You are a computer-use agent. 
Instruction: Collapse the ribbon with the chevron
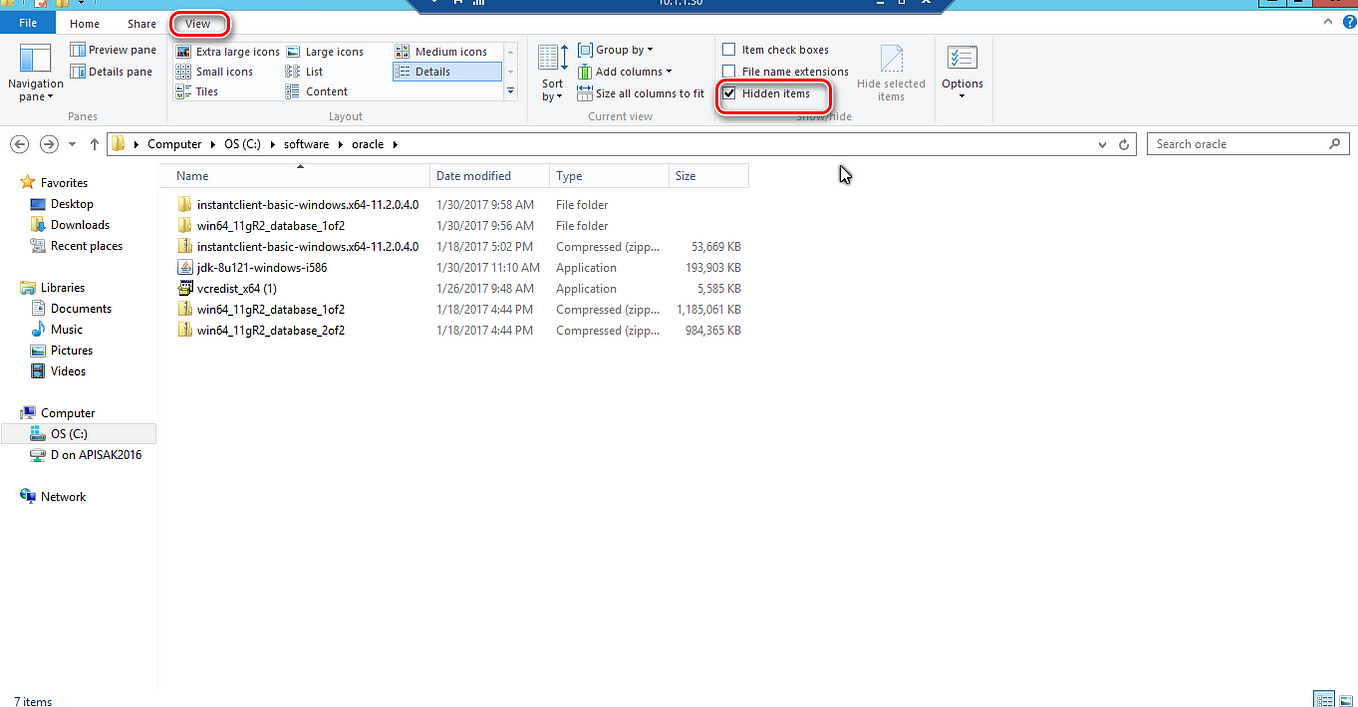pyautogui.click(x=1328, y=22)
